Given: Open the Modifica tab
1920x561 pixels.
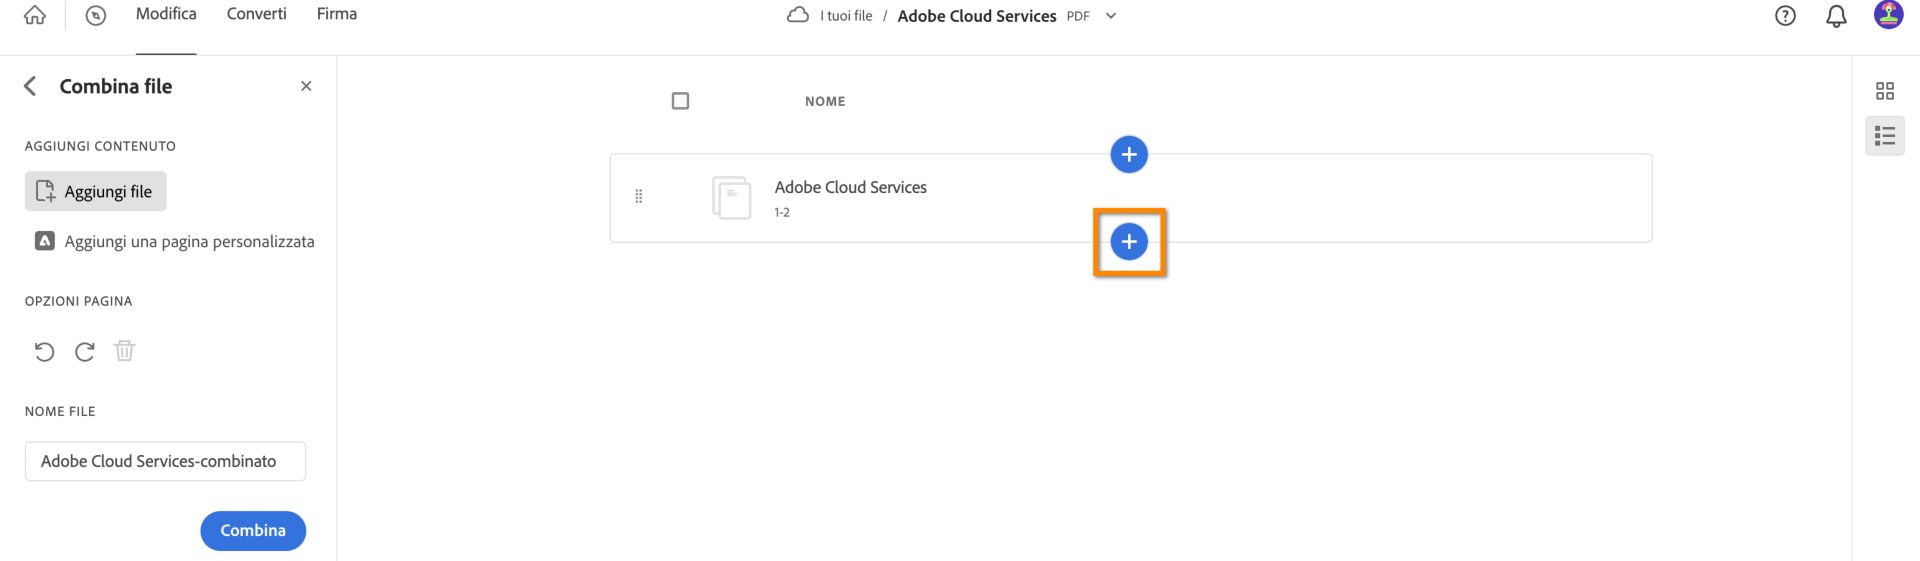Looking at the screenshot, I should click(x=166, y=14).
